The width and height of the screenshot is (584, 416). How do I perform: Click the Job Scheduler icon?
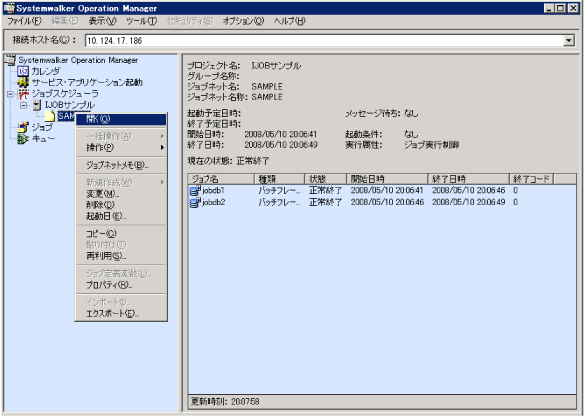23,93
